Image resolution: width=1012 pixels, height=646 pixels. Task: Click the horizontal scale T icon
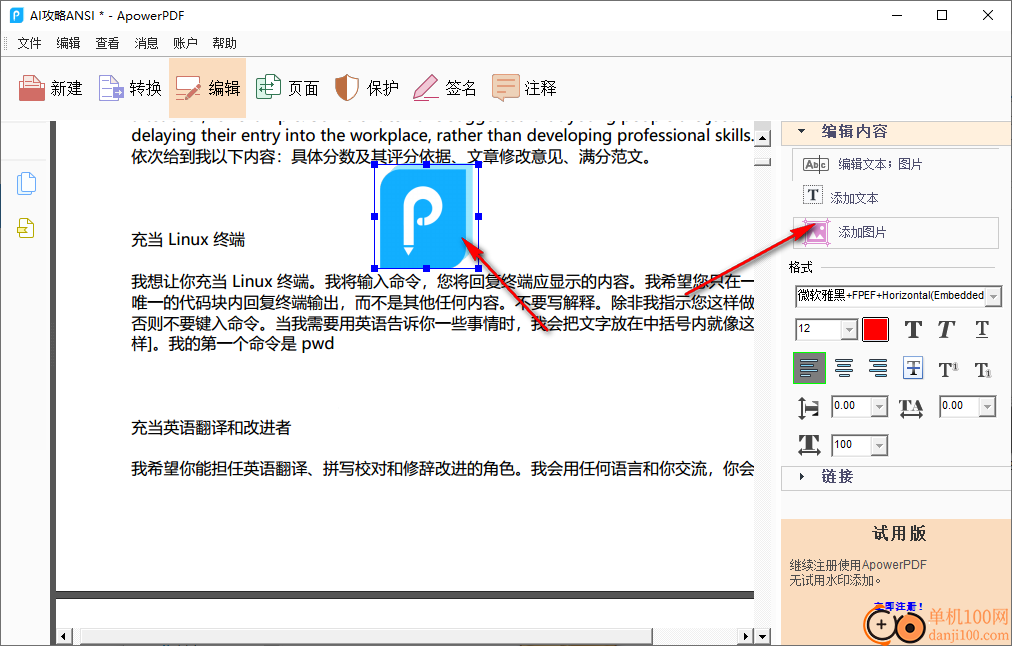pos(809,445)
